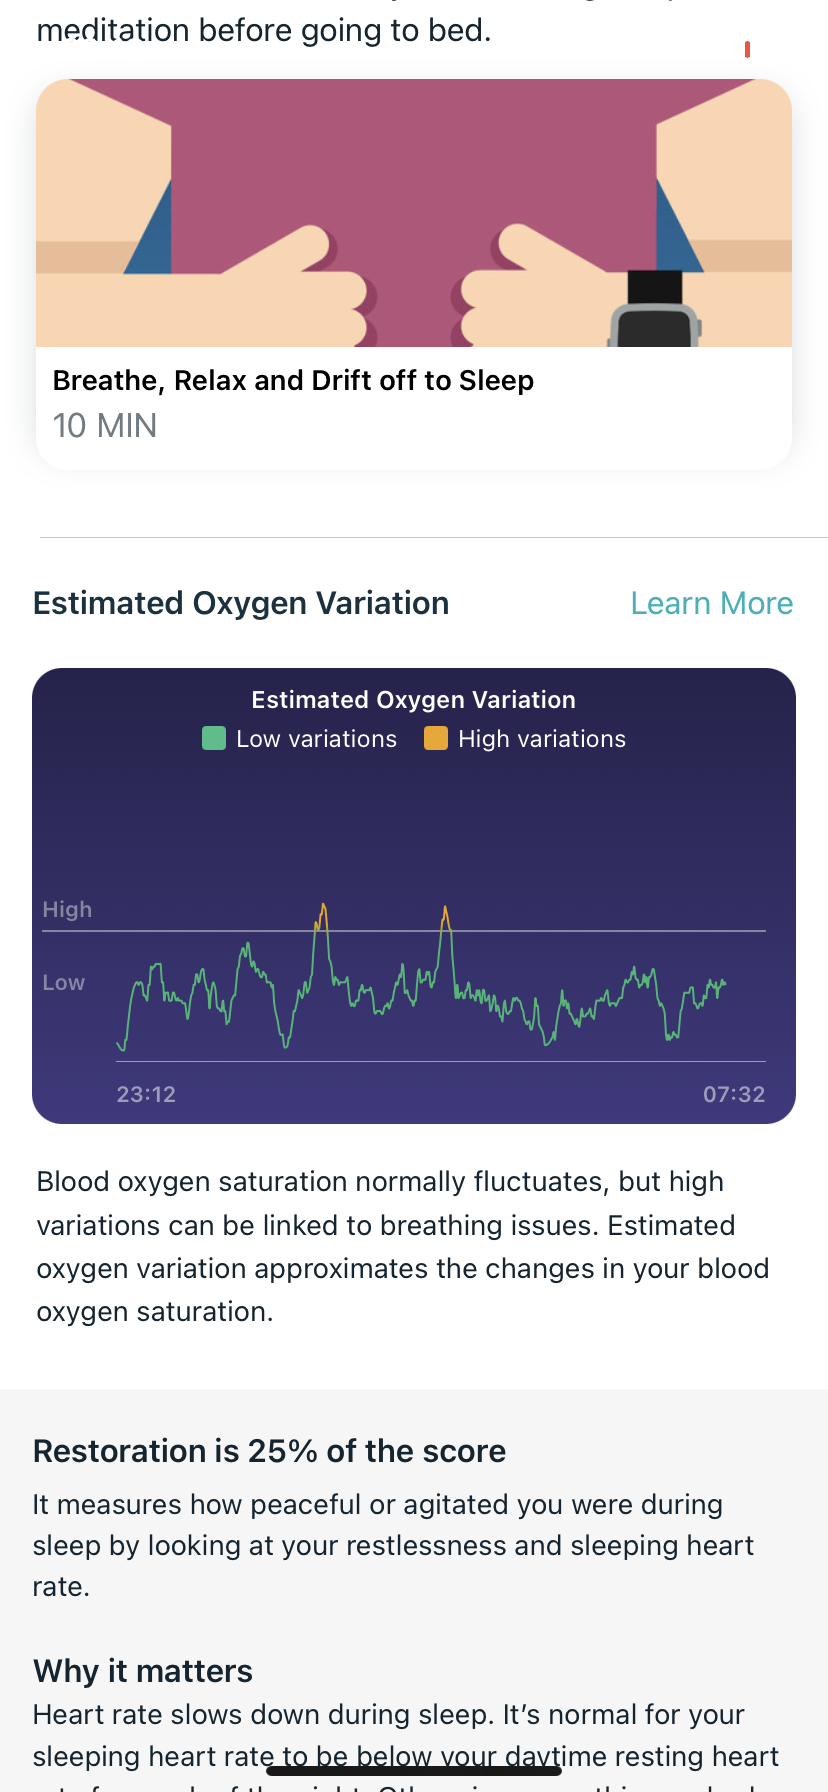Tap the Low variations legend text
Image resolution: width=828 pixels, height=1792 pixels.
pos(316,739)
